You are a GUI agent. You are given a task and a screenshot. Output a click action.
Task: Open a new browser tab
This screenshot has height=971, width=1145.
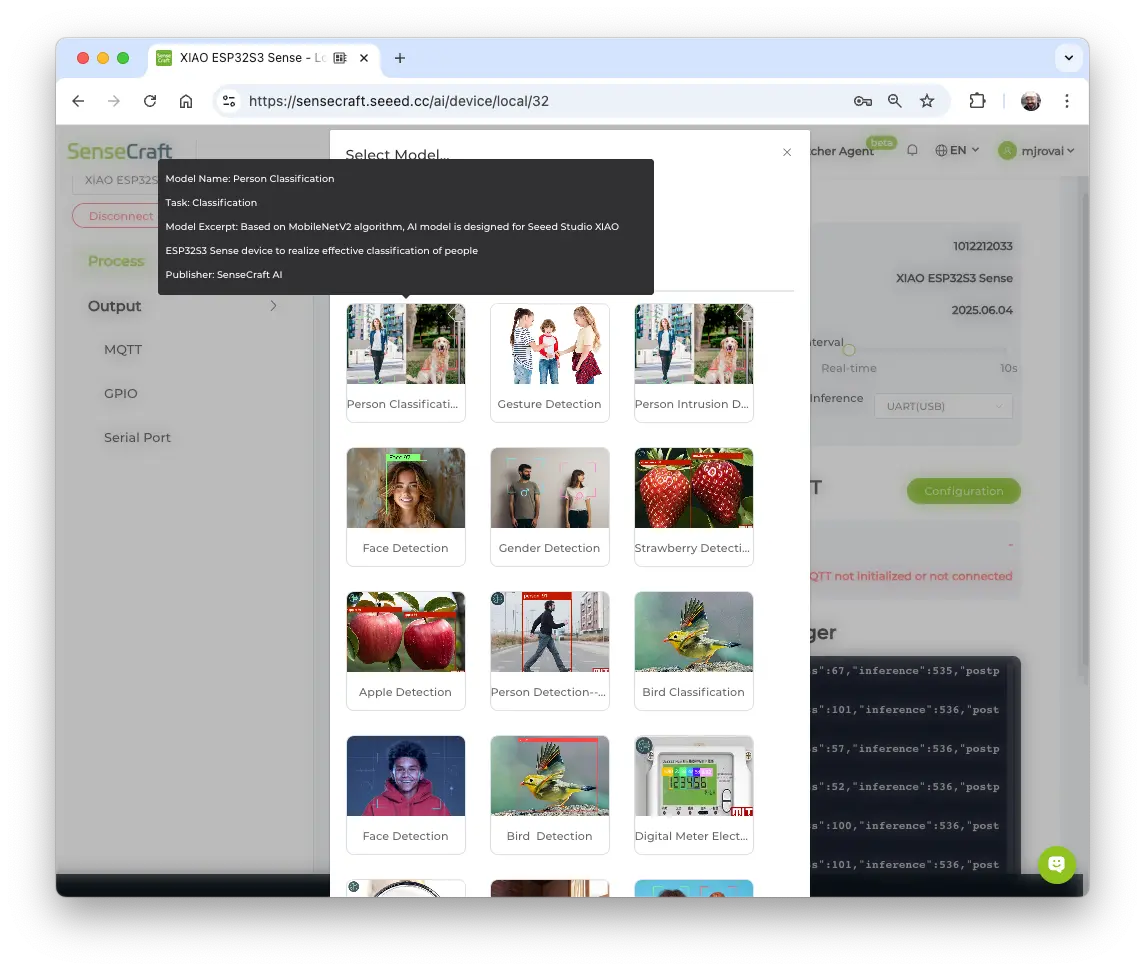click(x=400, y=58)
